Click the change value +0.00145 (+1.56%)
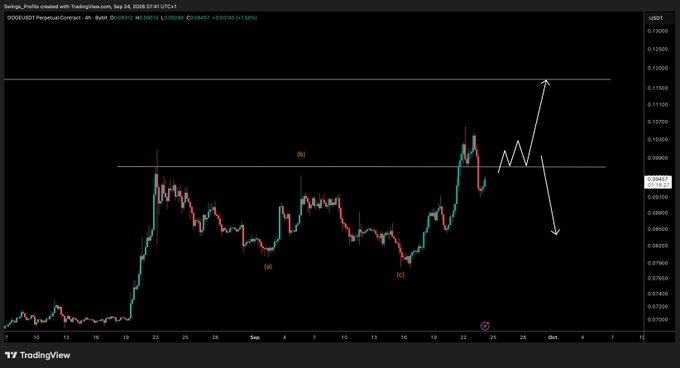This screenshot has height=368, width=680. pos(235,18)
